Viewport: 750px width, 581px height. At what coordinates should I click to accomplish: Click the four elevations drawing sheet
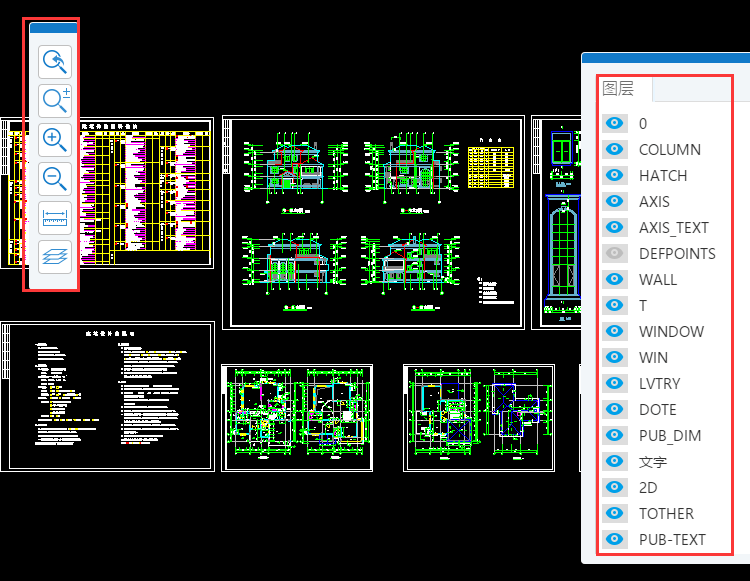(x=374, y=222)
